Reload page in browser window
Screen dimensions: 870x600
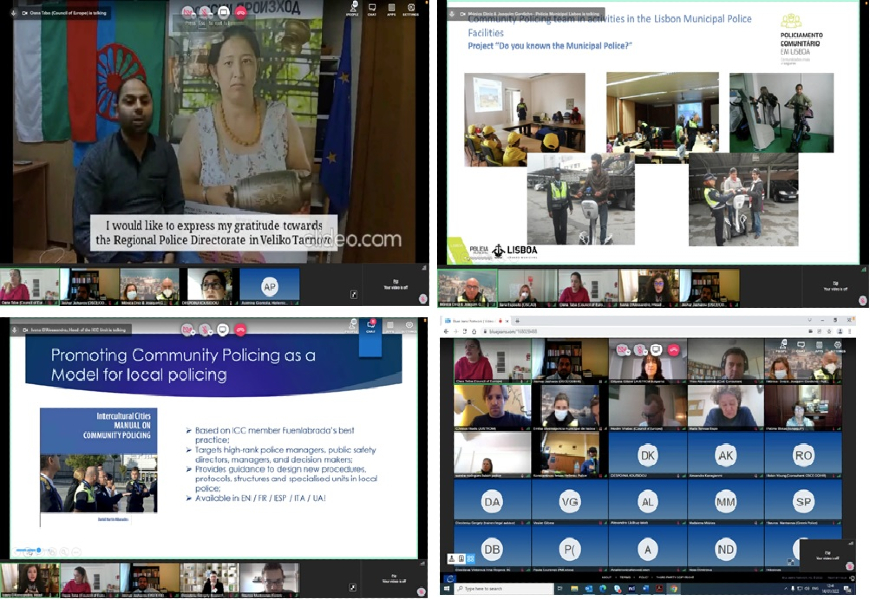point(465,331)
